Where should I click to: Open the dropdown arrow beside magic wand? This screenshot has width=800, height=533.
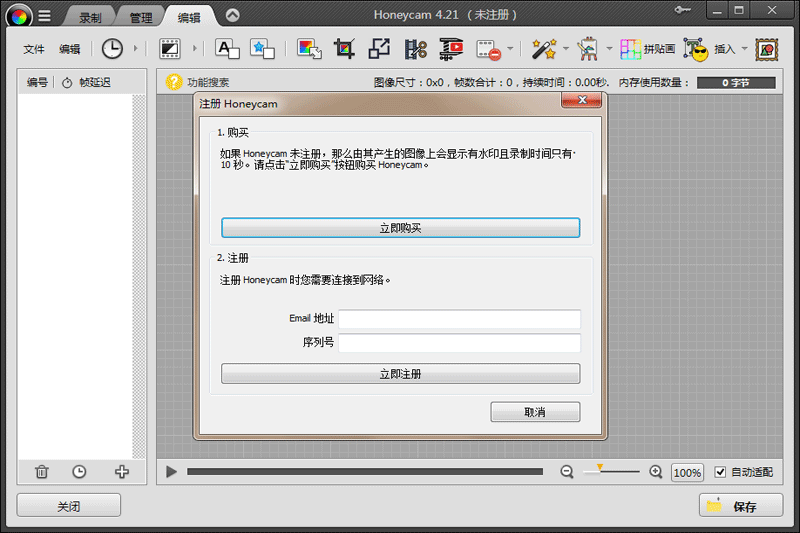tap(566, 48)
